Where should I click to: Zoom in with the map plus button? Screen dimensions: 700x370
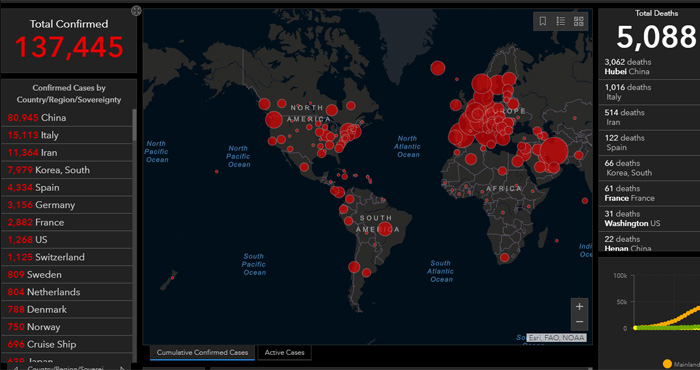[x=579, y=307]
